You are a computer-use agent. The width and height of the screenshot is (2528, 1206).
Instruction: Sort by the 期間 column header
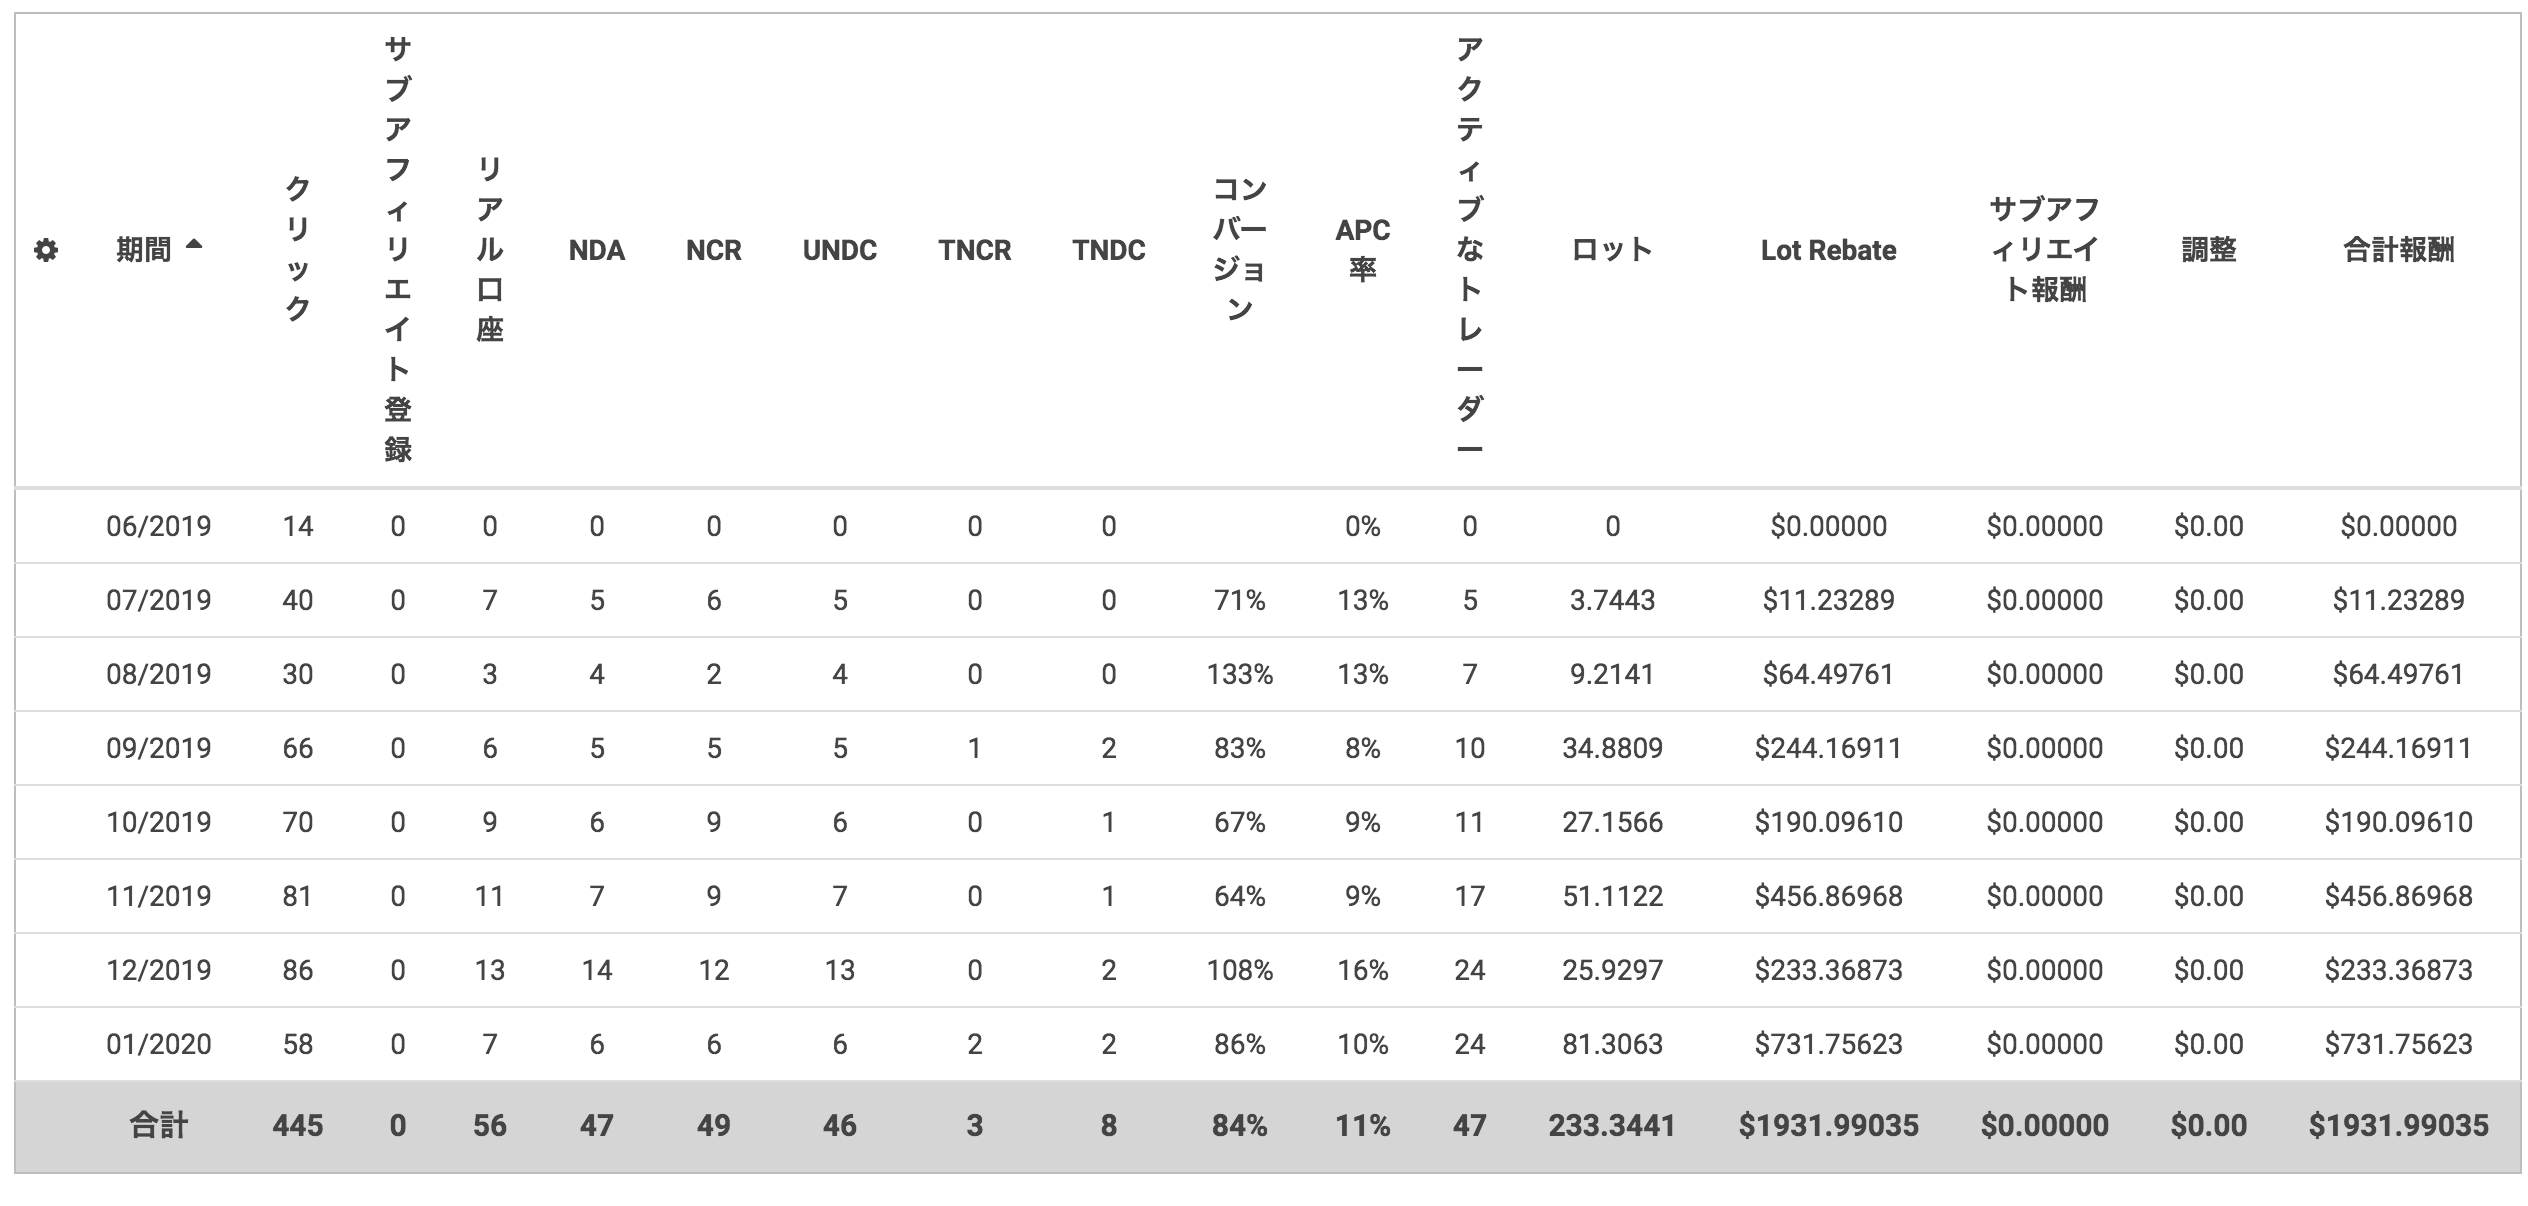coord(143,250)
